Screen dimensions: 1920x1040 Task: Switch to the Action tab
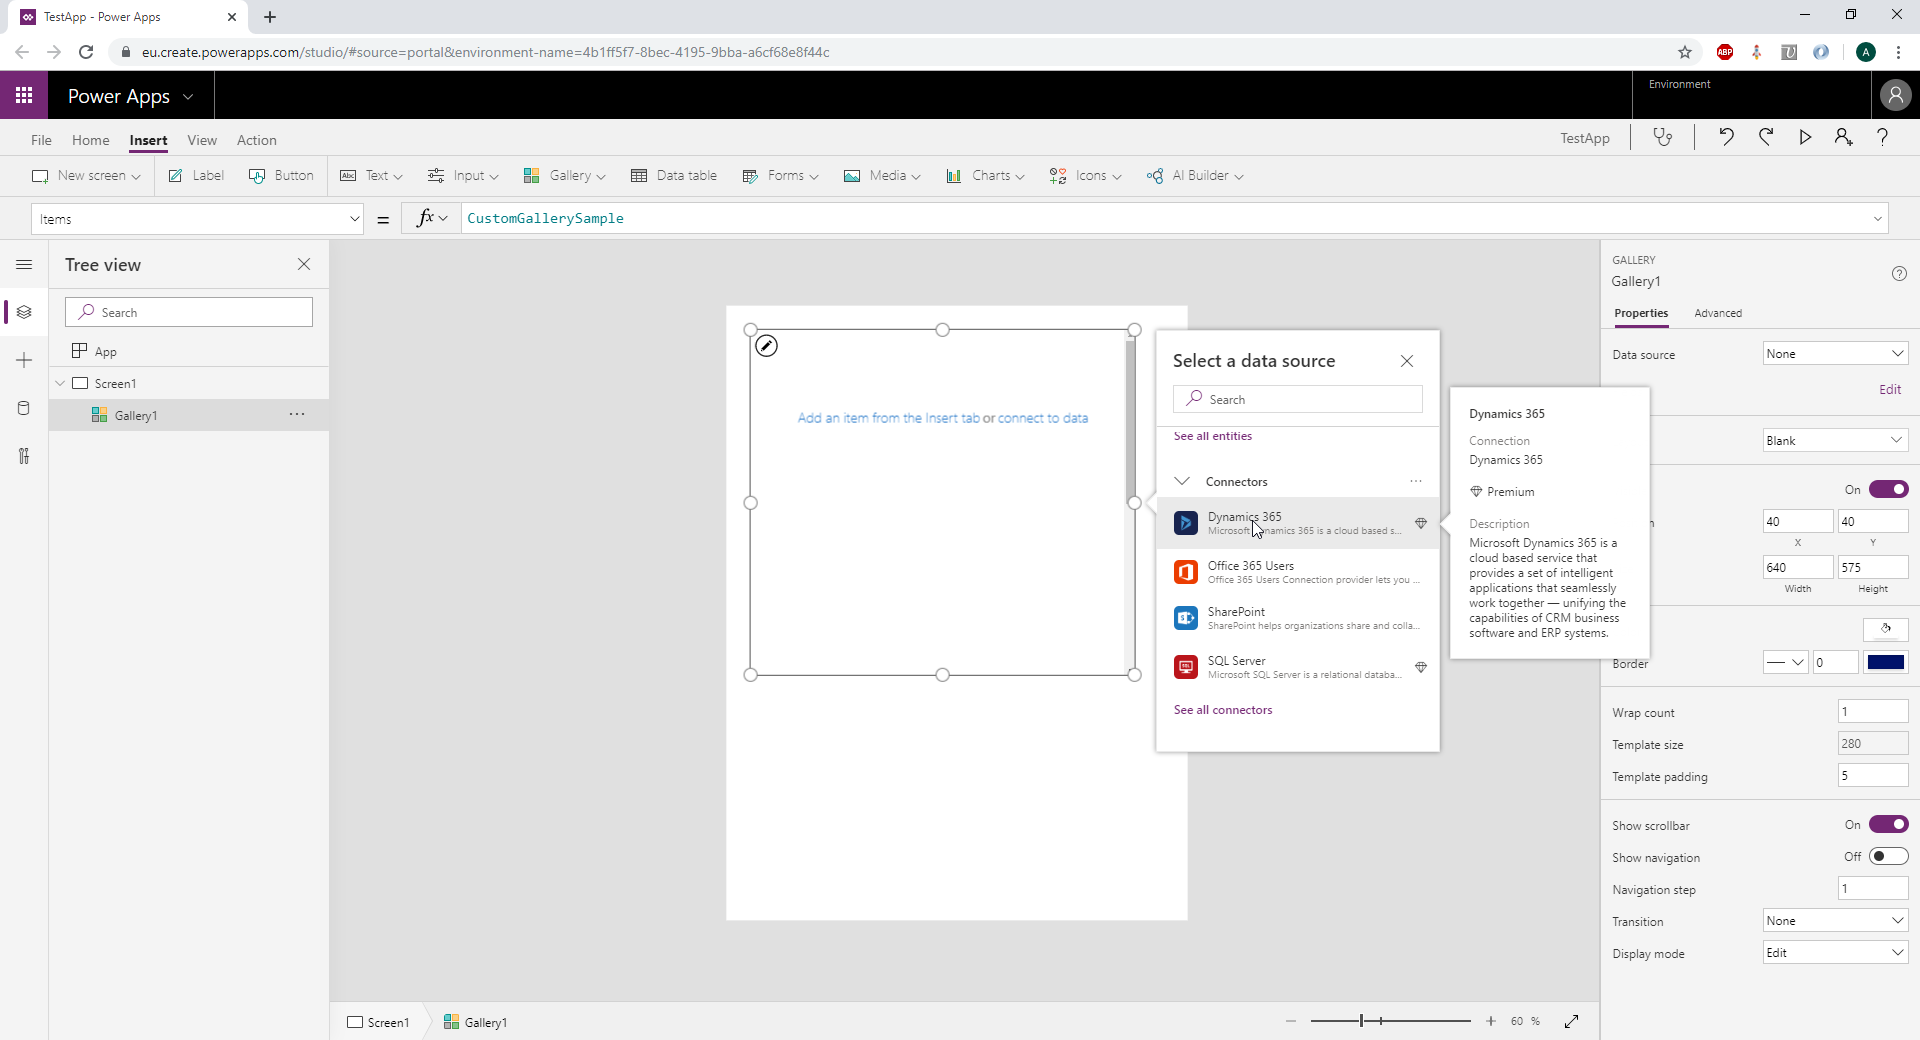(x=256, y=140)
